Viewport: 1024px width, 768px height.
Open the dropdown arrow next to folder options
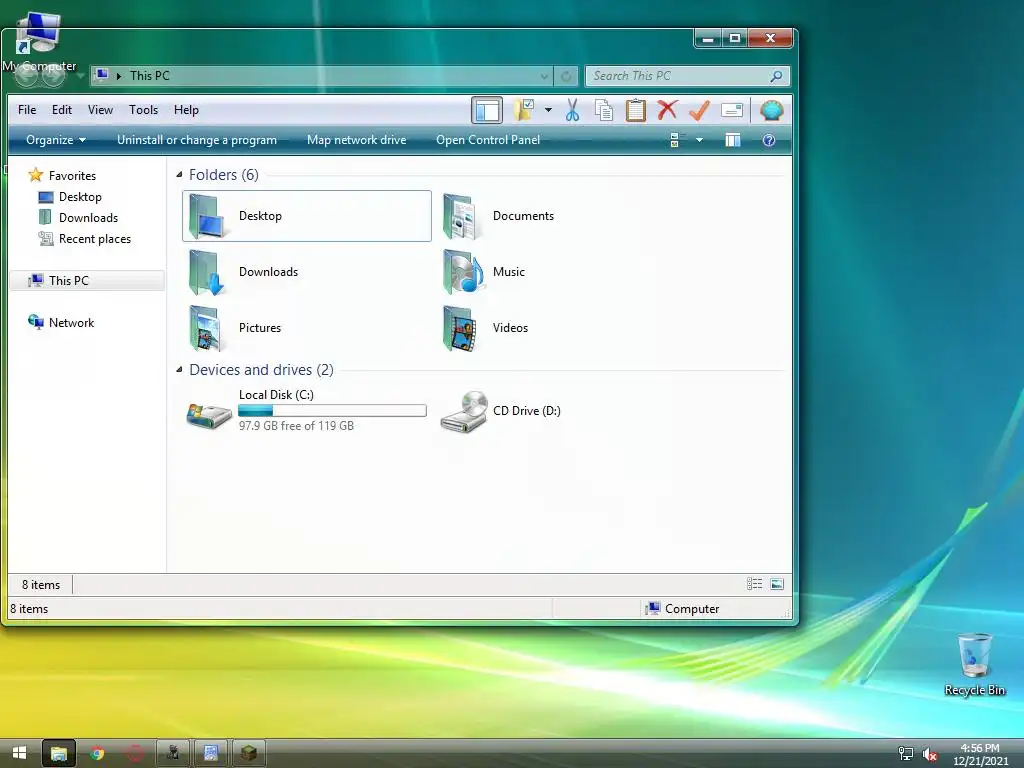point(549,110)
